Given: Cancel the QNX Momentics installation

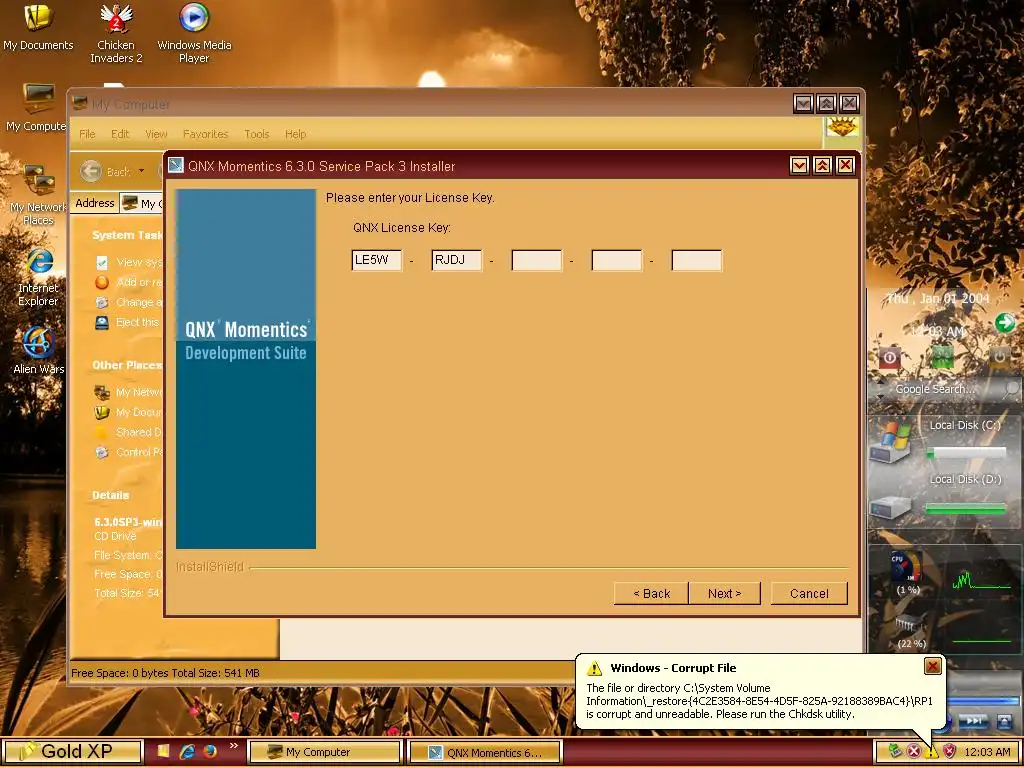Looking at the screenshot, I should pos(808,593).
